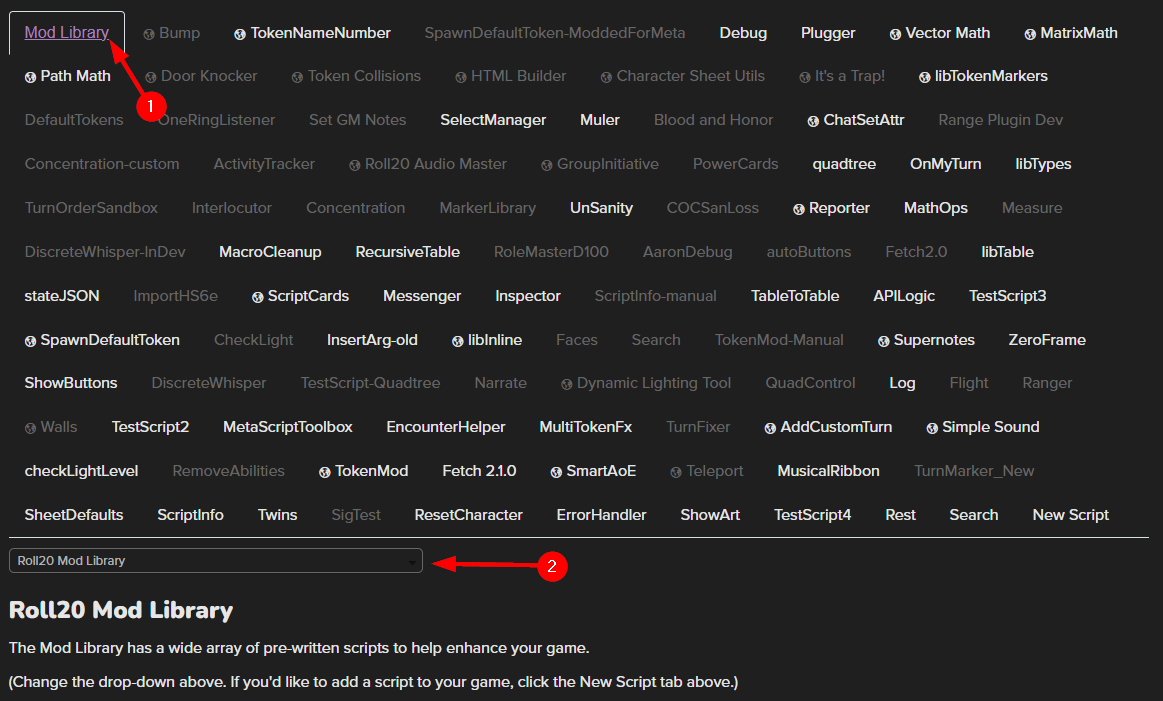Image resolution: width=1163 pixels, height=701 pixels.
Task: Open the Messenger script tab
Action: coord(422,295)
